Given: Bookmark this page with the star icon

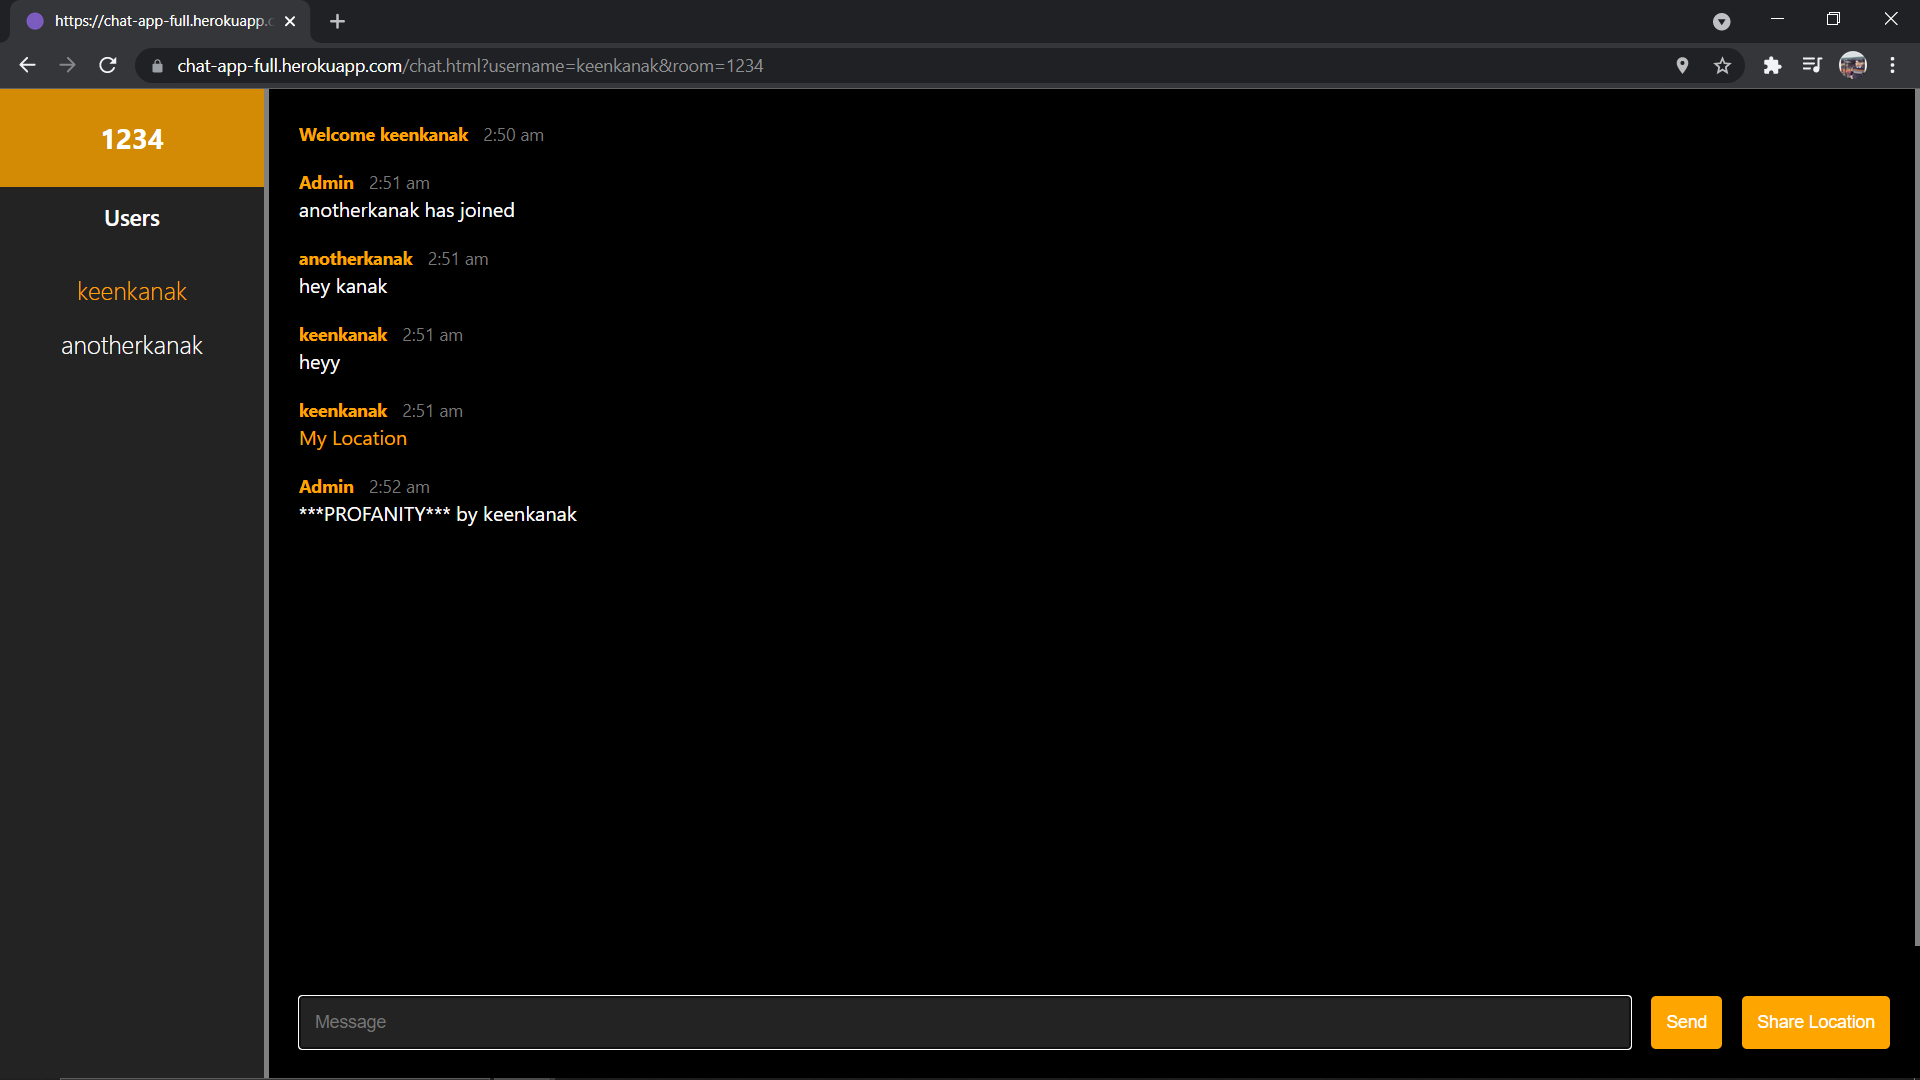Looking at the screenshot, I should click(1722, 65).
